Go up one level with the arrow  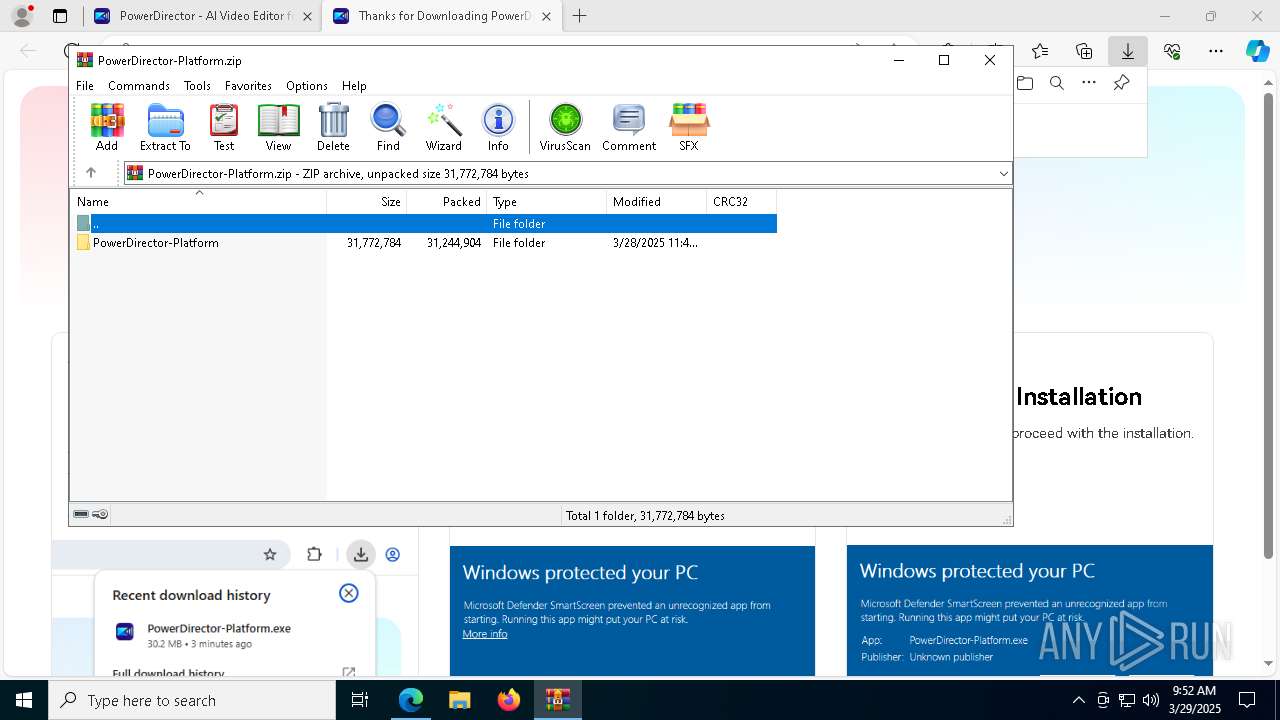(91, 173)
